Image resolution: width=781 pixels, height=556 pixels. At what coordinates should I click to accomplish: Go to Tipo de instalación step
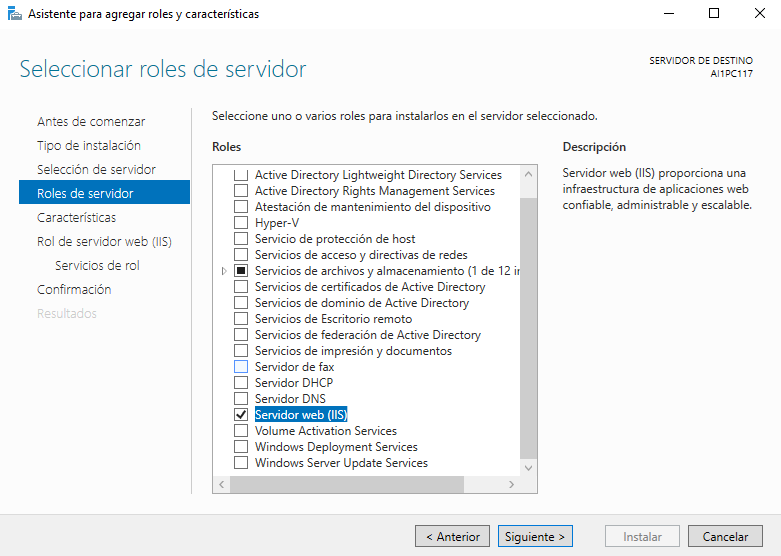[89, 145]
